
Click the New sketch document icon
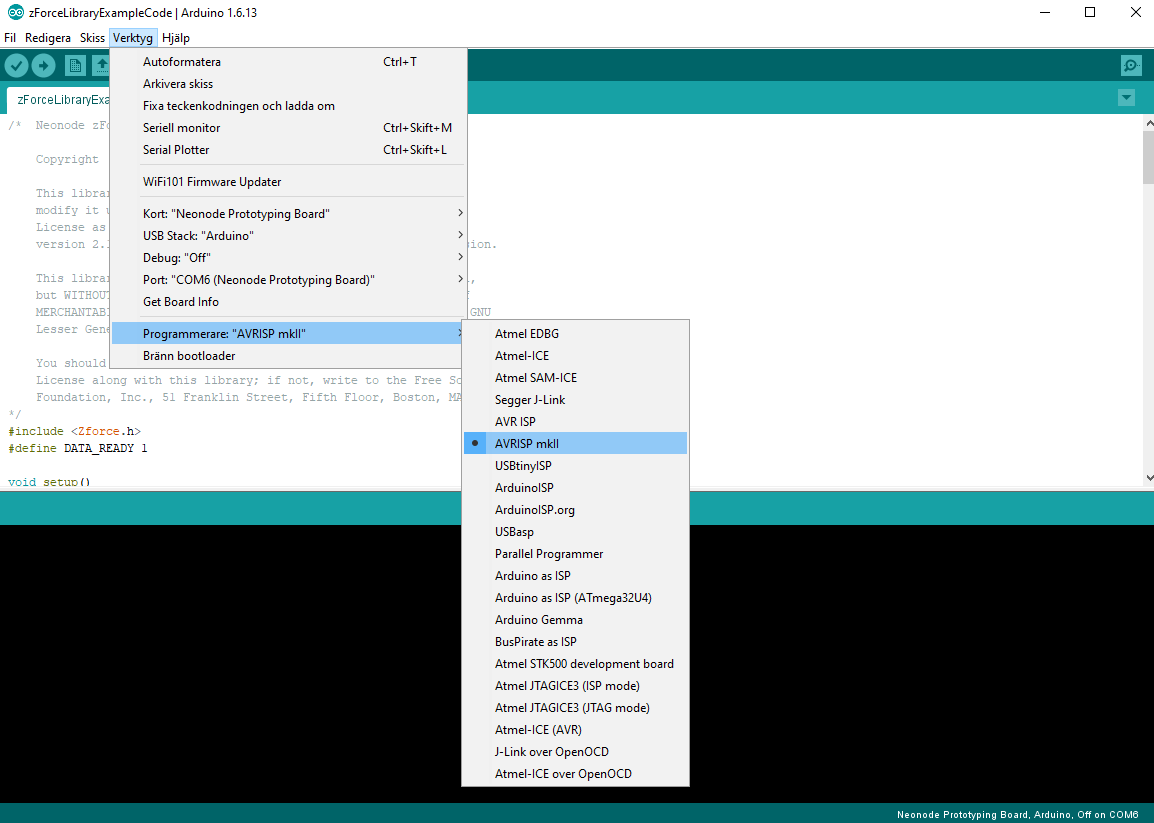75,66
